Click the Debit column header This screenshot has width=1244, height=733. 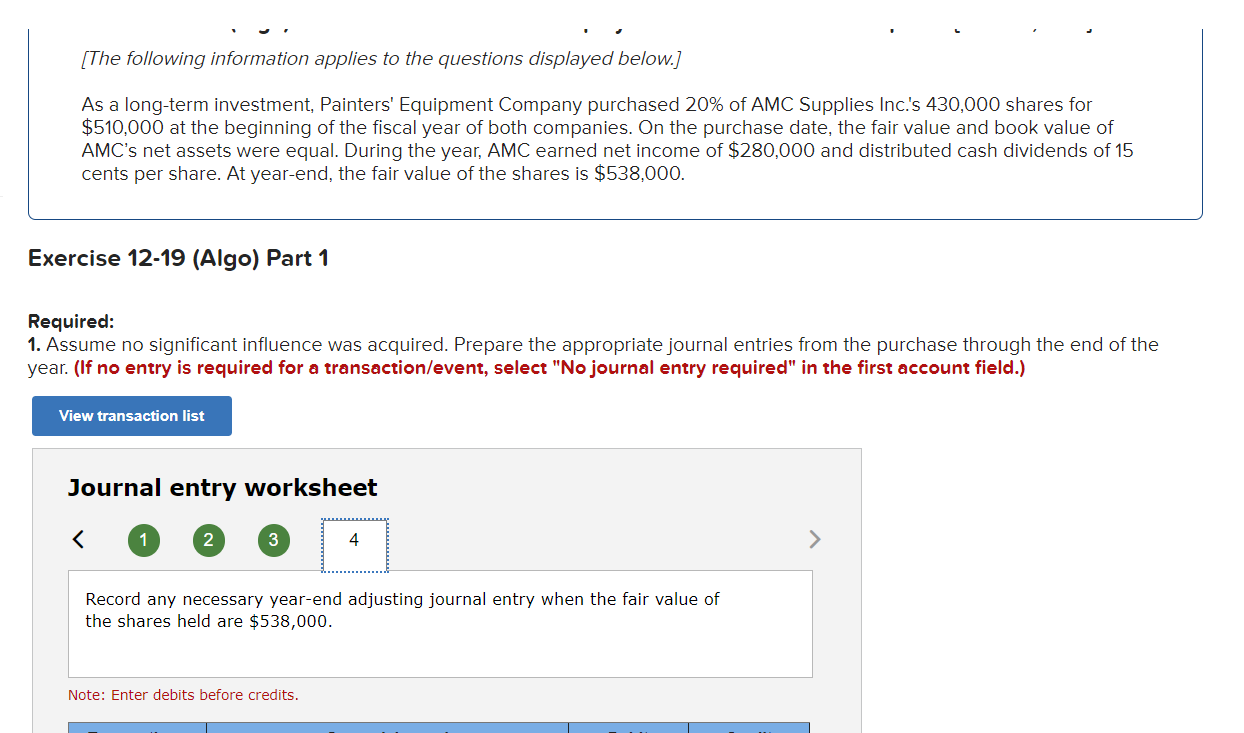point(627,730)
